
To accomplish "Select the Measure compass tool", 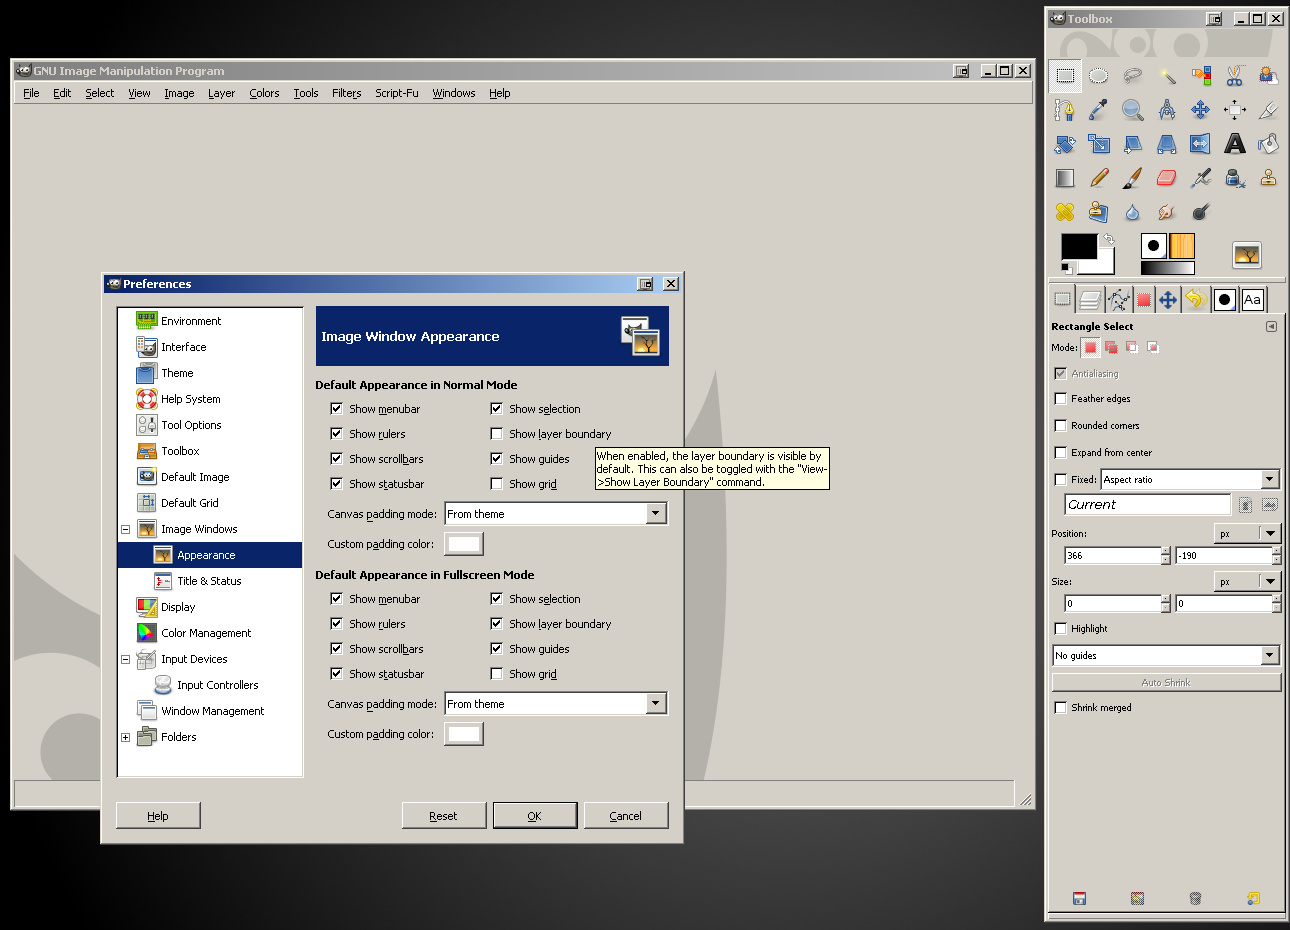I will 1167,110.
